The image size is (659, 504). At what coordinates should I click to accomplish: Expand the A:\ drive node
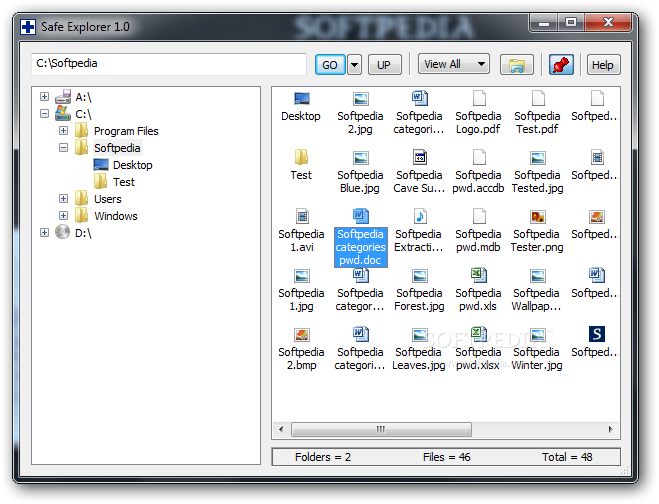pyautogui.click(x=44, y=97)
